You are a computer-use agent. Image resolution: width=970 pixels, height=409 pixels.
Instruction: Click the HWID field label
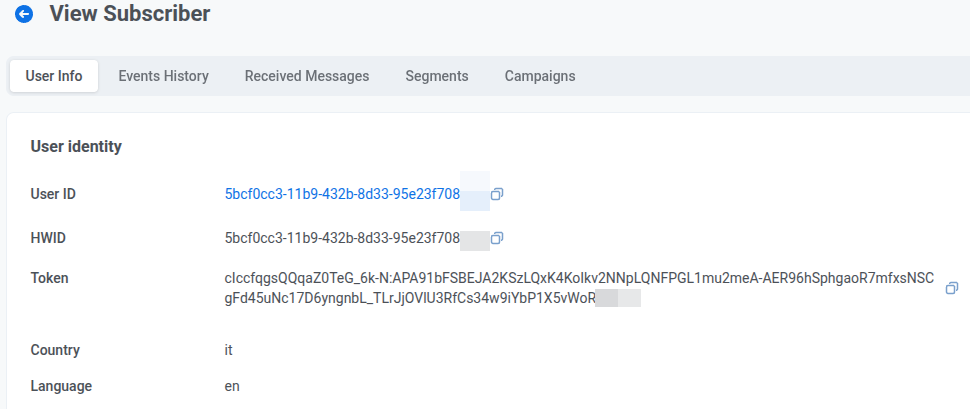(48, 238)
